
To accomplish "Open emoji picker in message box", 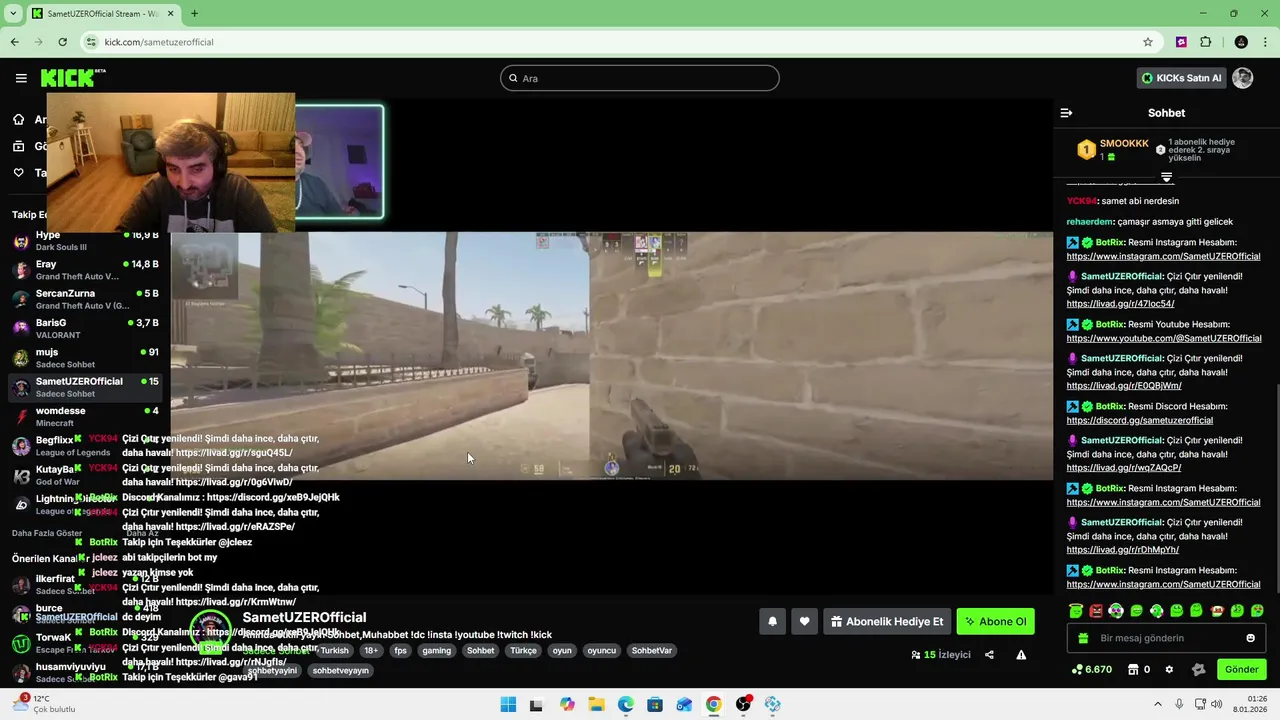I will 1250,638.
